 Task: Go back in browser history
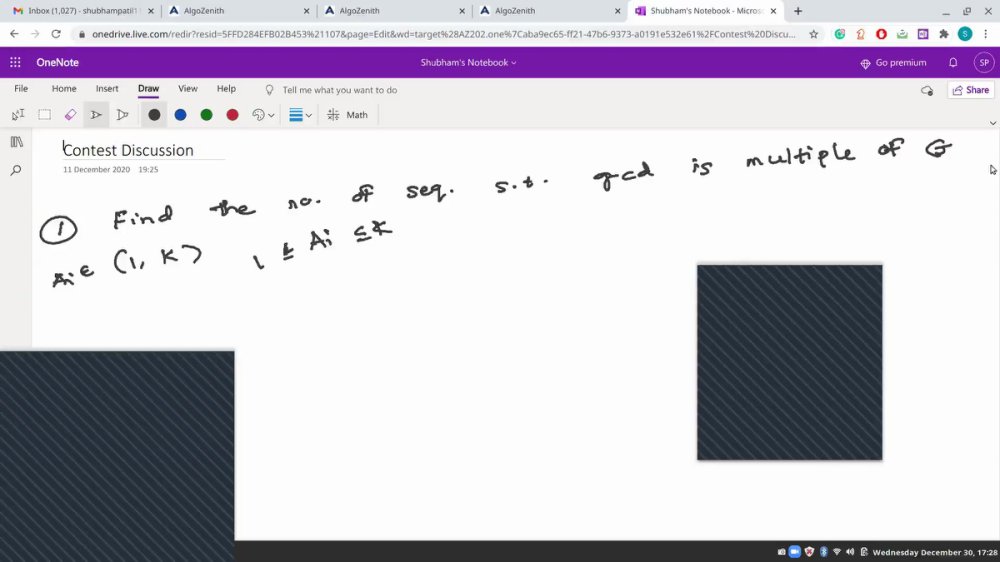[x=14, y=34]
